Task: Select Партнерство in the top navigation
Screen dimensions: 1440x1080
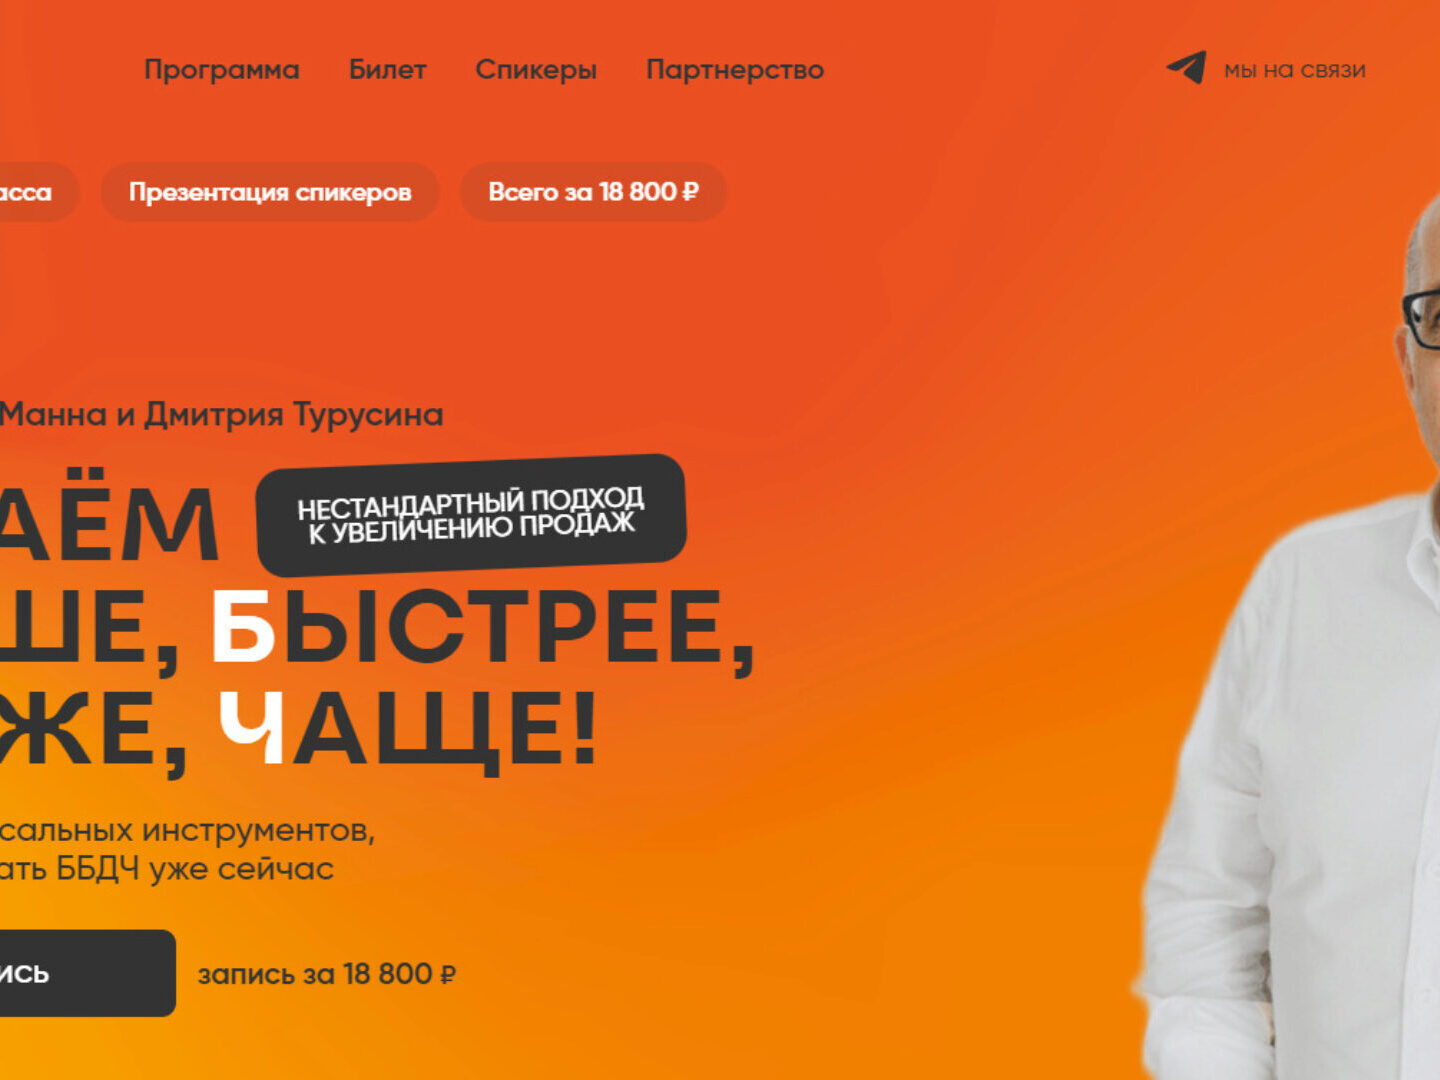Action: (x=735, y=70)
